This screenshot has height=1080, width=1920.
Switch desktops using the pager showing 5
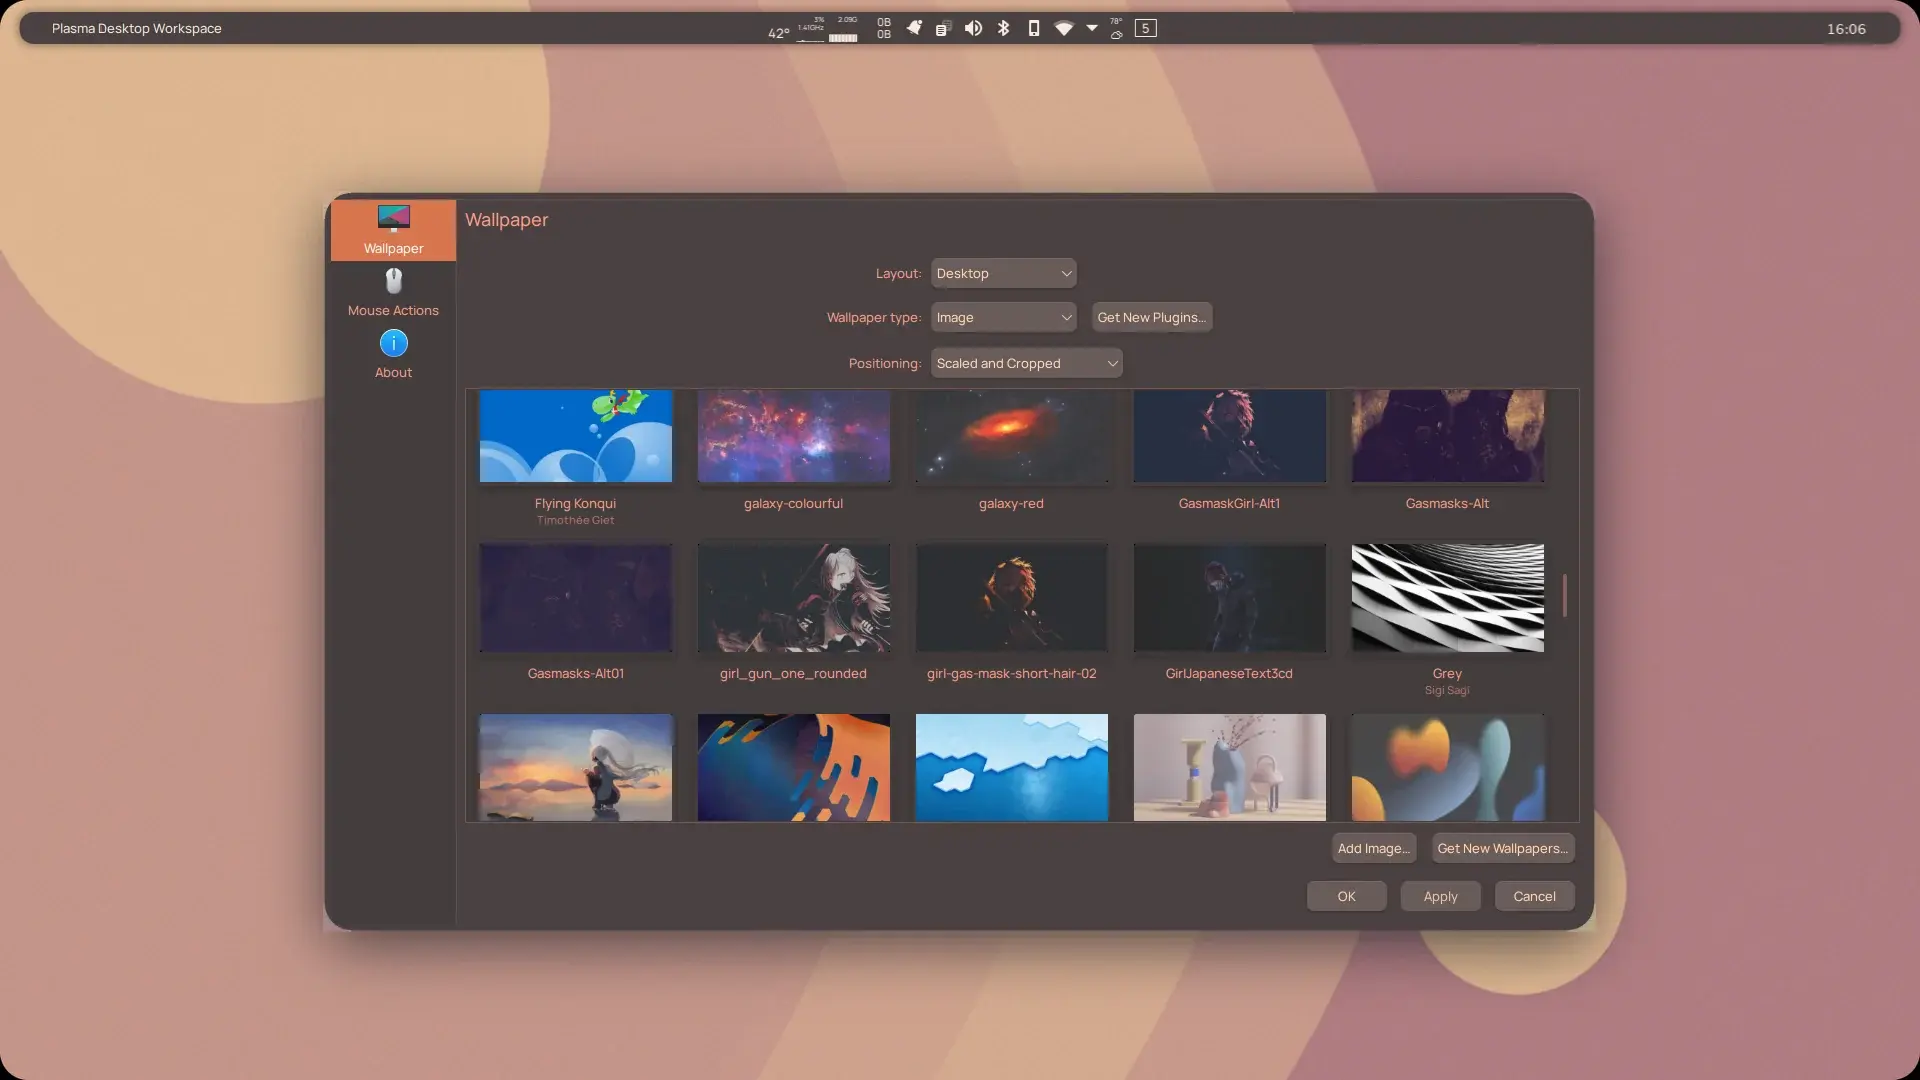click(x=1146, y=28)
